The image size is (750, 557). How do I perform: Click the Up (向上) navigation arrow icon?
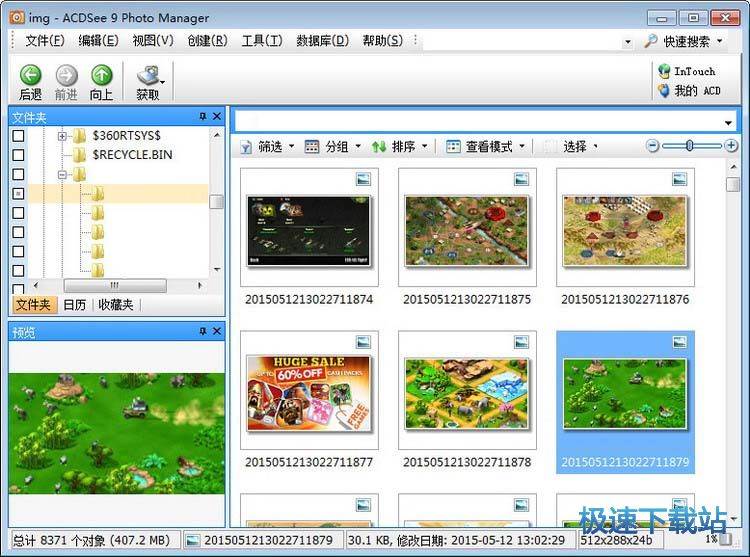coord(101,76)
